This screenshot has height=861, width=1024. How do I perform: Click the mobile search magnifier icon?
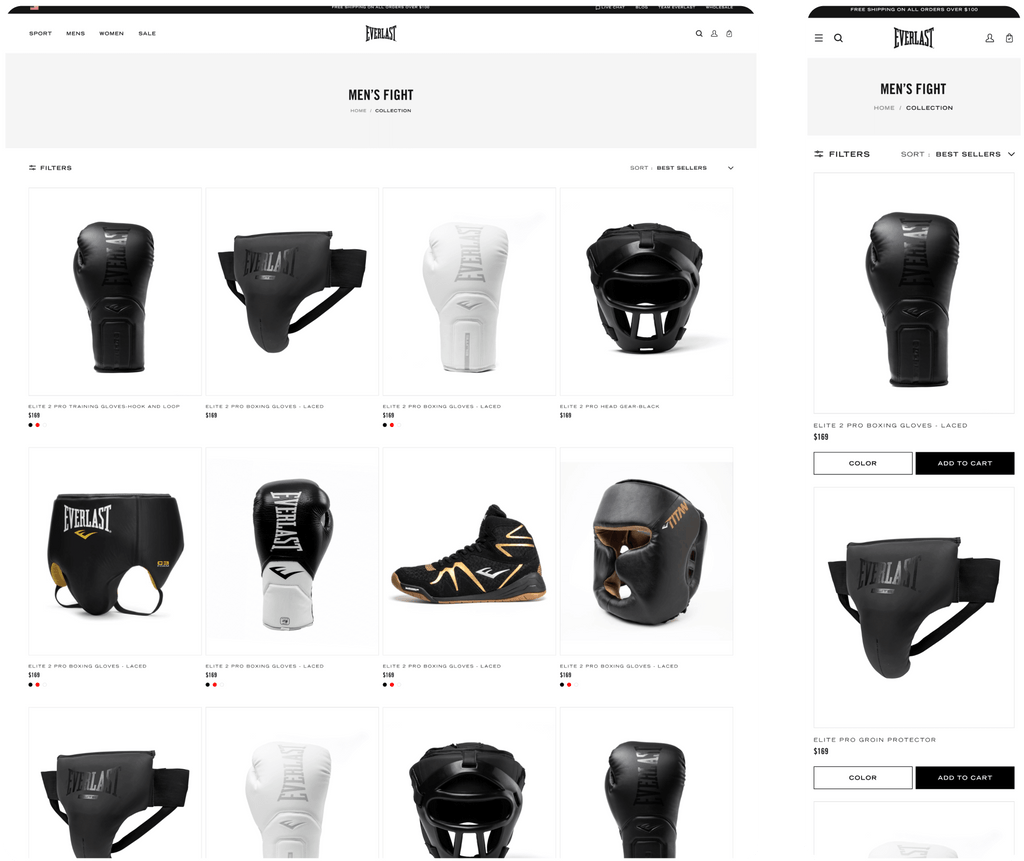(x=838, y=38)
